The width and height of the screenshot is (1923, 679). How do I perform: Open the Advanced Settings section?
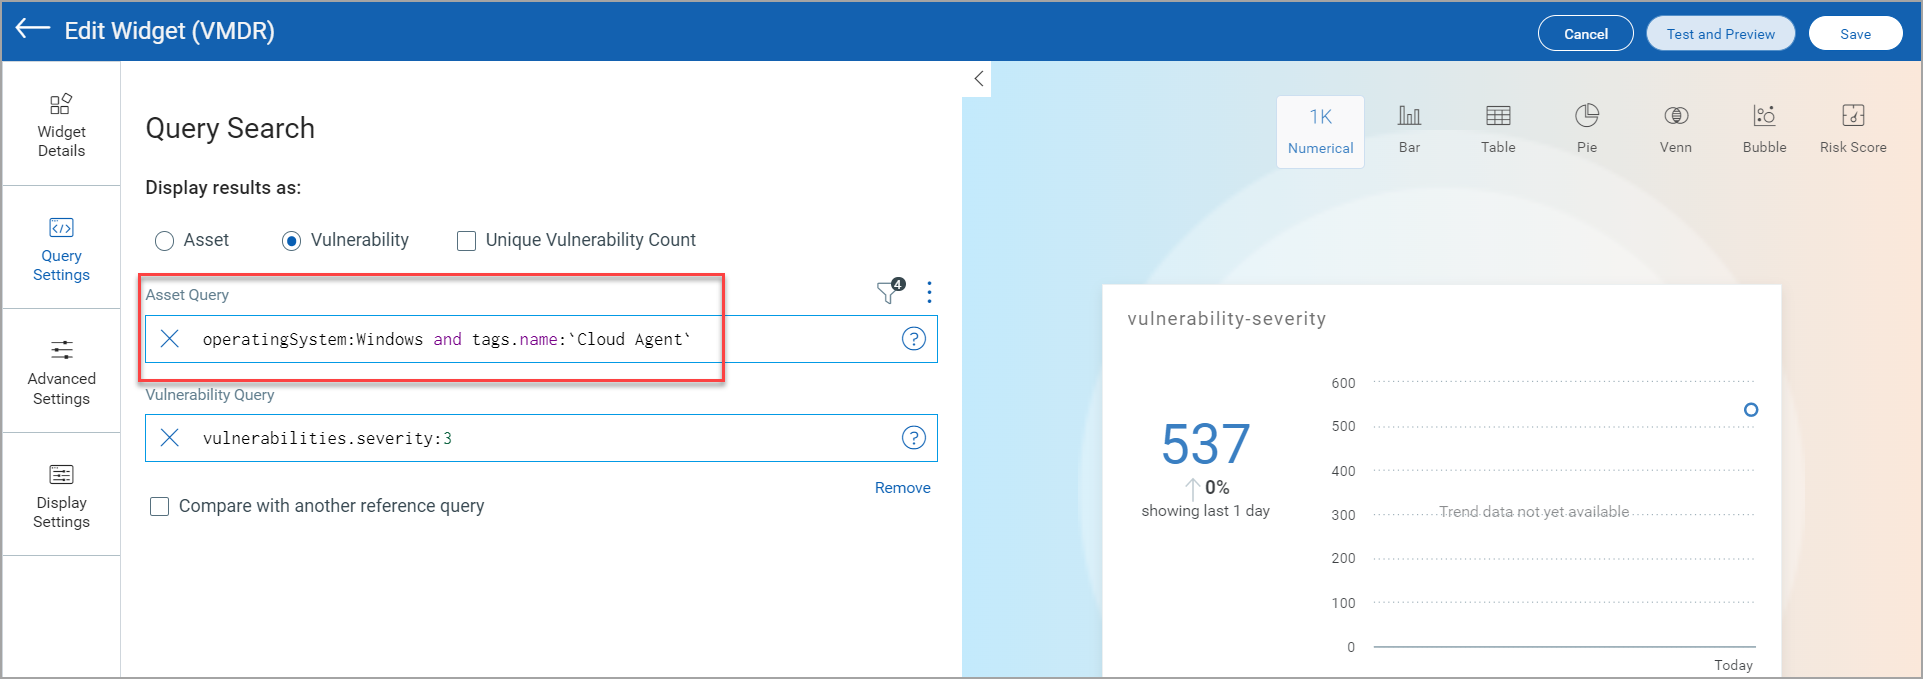[x=61, y=372]
